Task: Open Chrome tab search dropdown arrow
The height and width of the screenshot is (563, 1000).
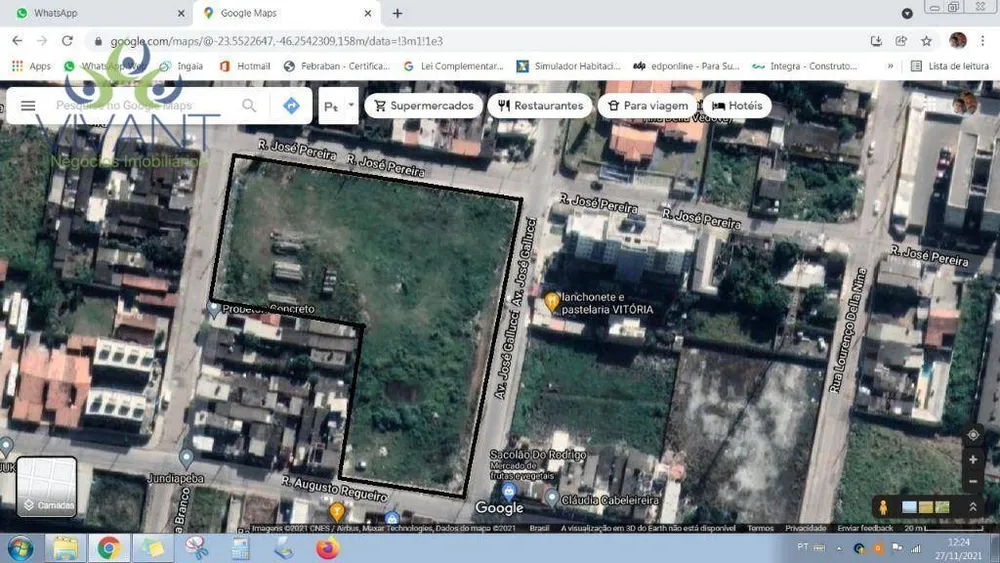Action: [x=907, y=13]
